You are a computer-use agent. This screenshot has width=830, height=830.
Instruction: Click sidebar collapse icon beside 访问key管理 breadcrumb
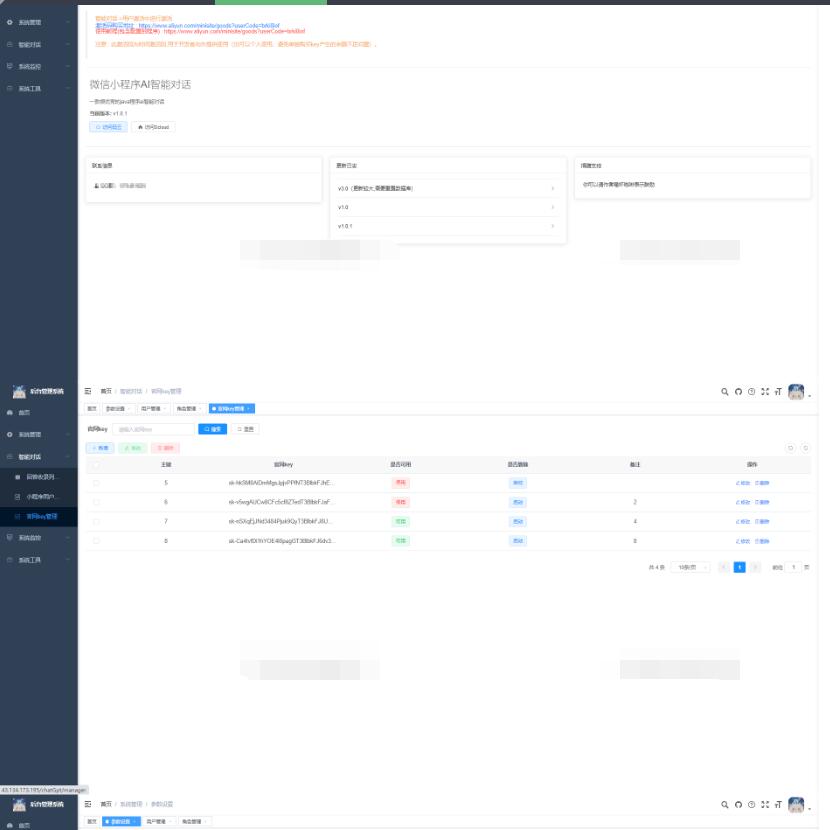88,392
